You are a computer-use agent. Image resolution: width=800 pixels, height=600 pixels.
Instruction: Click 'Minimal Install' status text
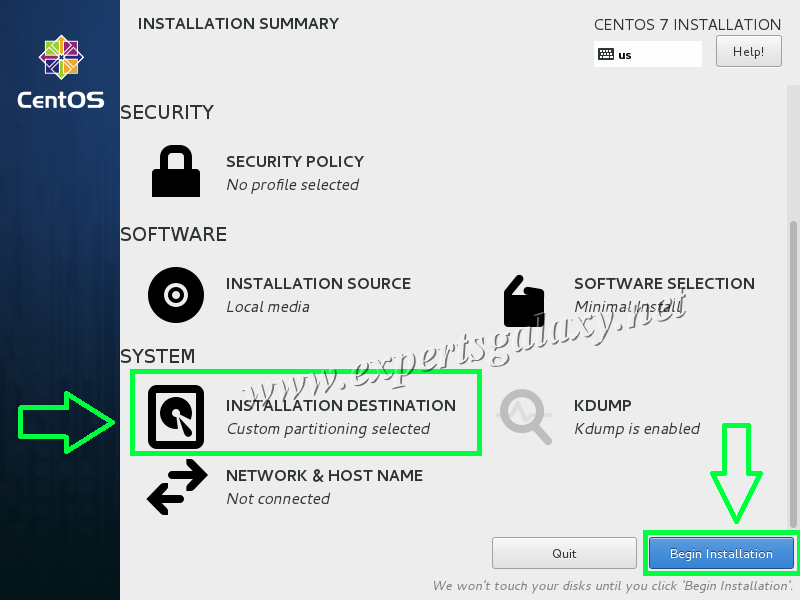click(629, 307)
